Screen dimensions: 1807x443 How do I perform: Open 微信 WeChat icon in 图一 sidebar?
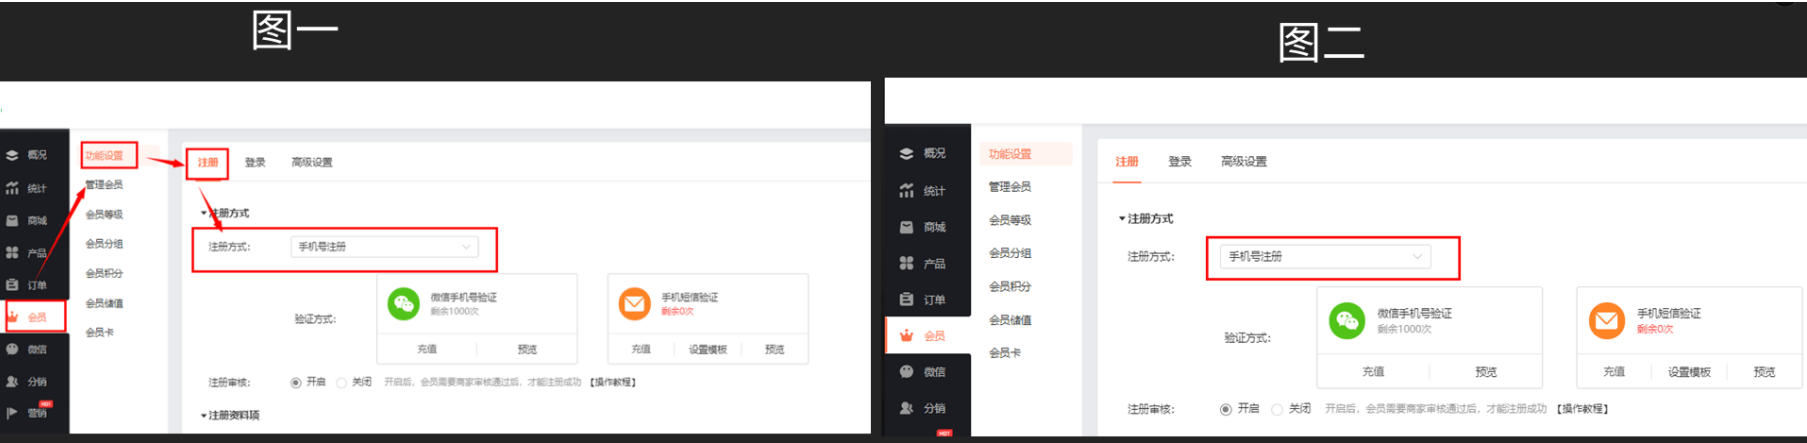13,349
